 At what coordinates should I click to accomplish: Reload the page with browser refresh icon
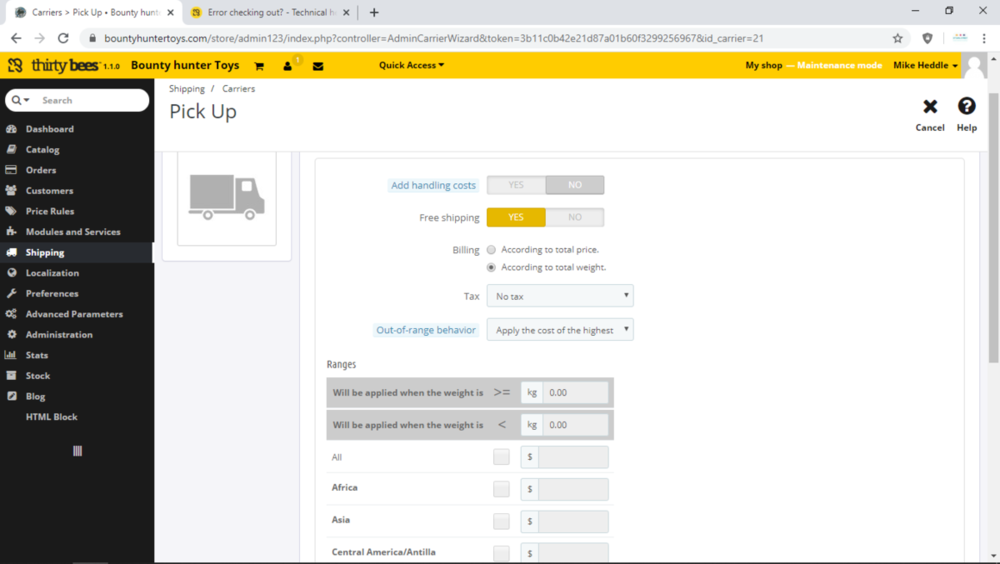(x=63, y=38)
